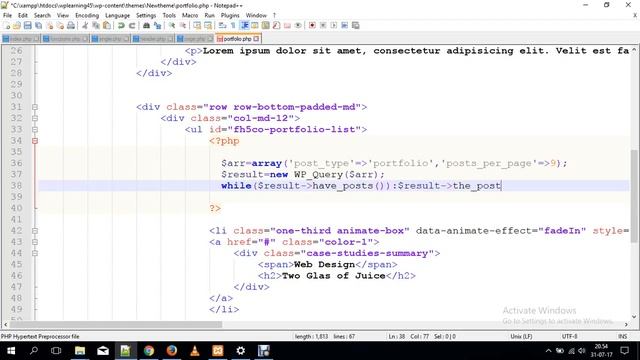The height and width of the screenshot is (360, 640).
Task: Open the Encoding menu
Action: [x=87, y=15]
